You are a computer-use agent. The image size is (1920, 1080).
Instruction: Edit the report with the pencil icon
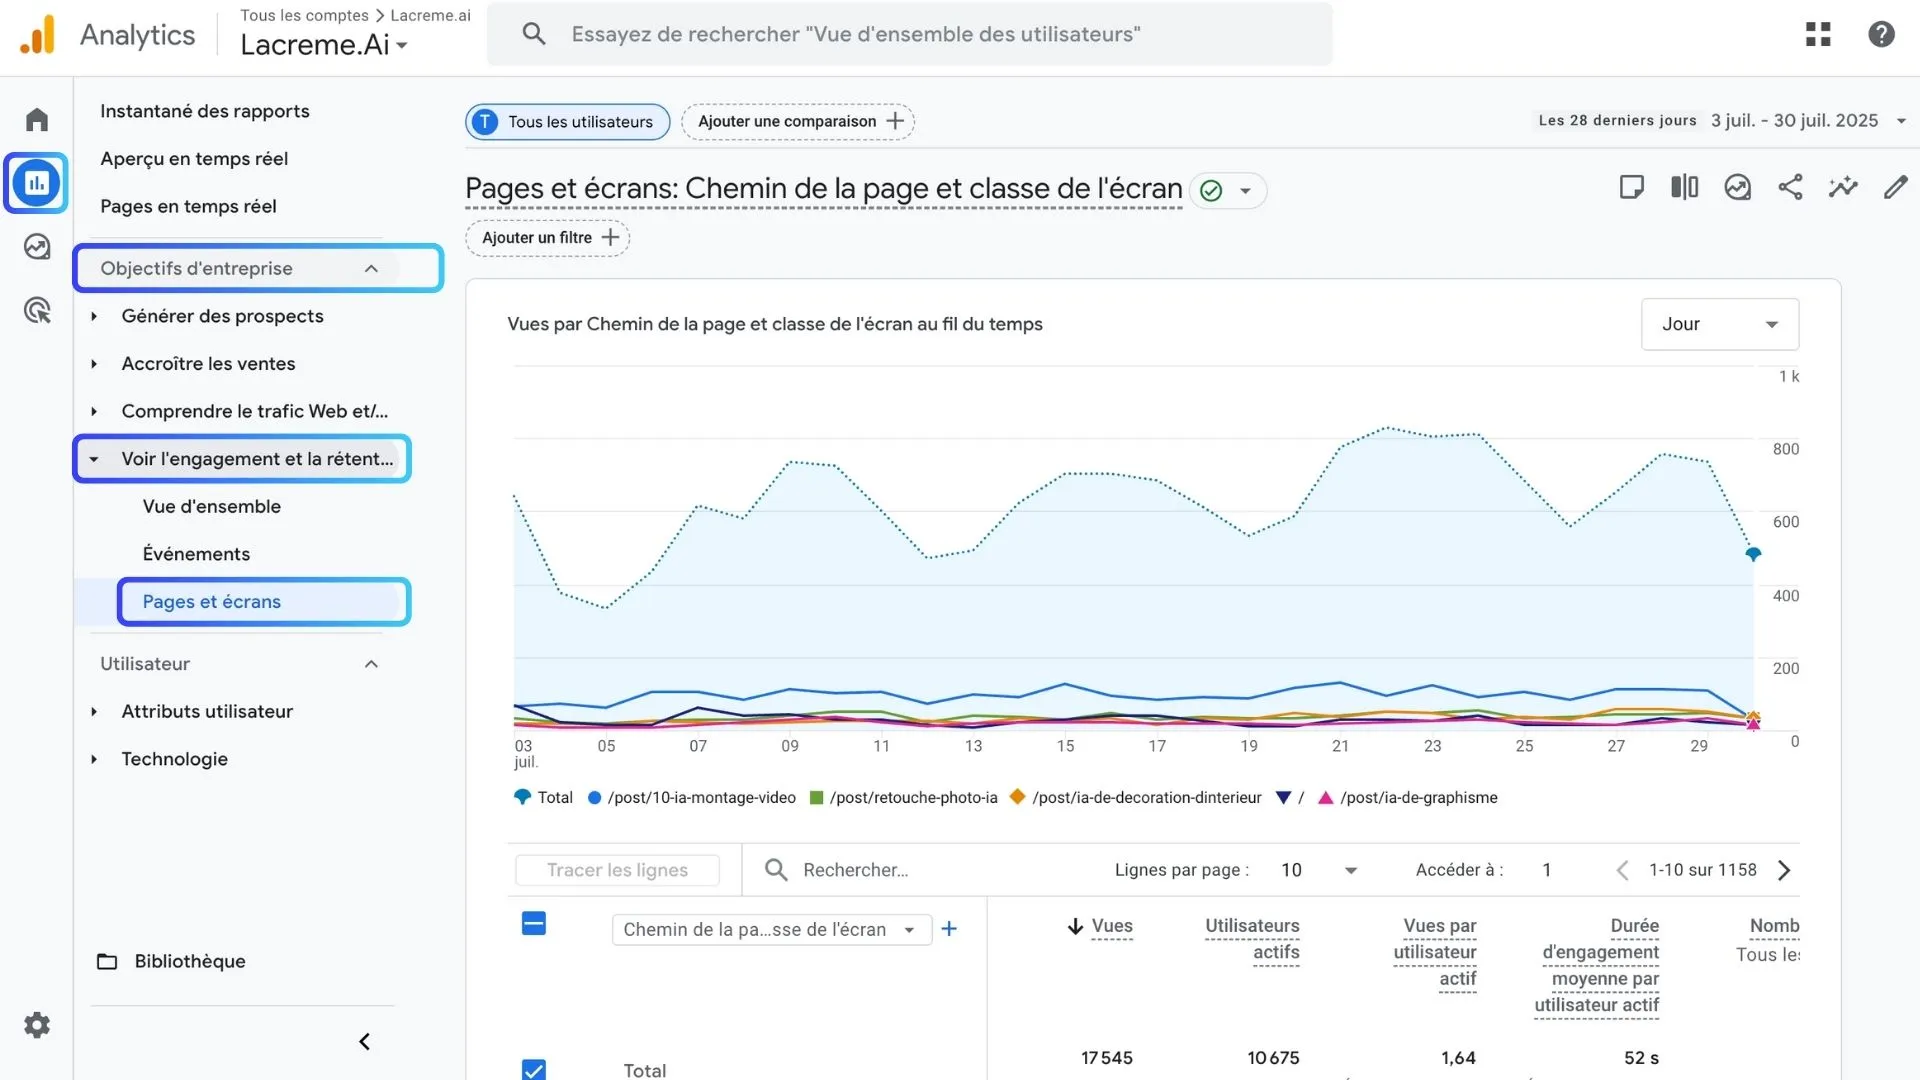tap(1896, 187)
